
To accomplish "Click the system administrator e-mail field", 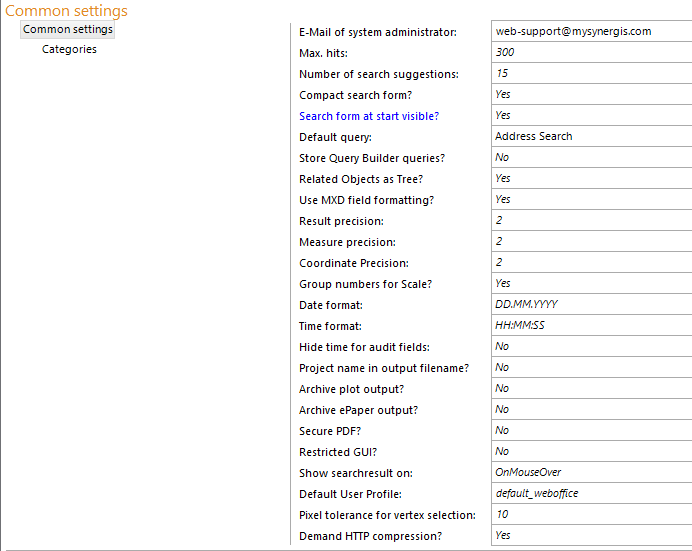I will (590, 31).
